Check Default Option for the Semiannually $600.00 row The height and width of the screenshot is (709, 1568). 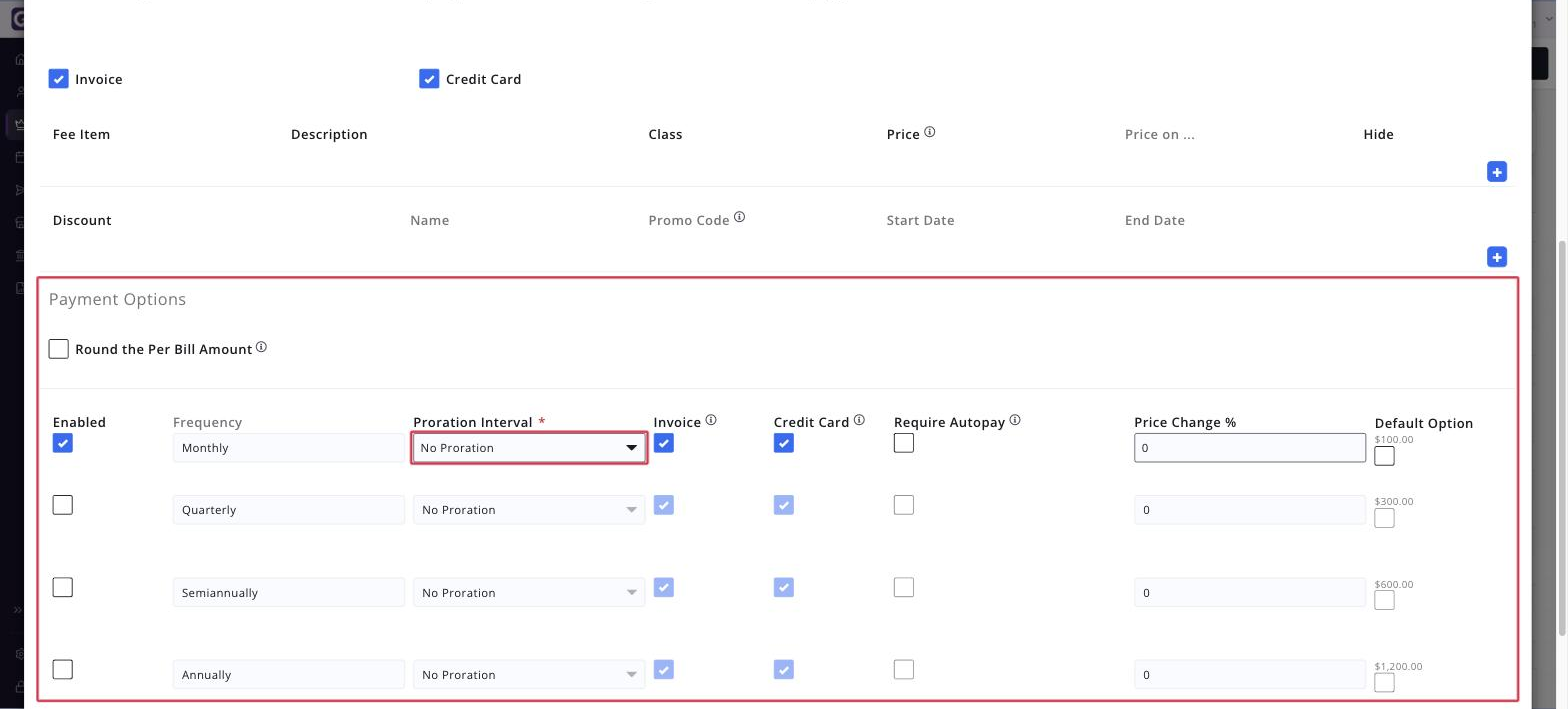pyautogui.click(x=1385, y=600)
